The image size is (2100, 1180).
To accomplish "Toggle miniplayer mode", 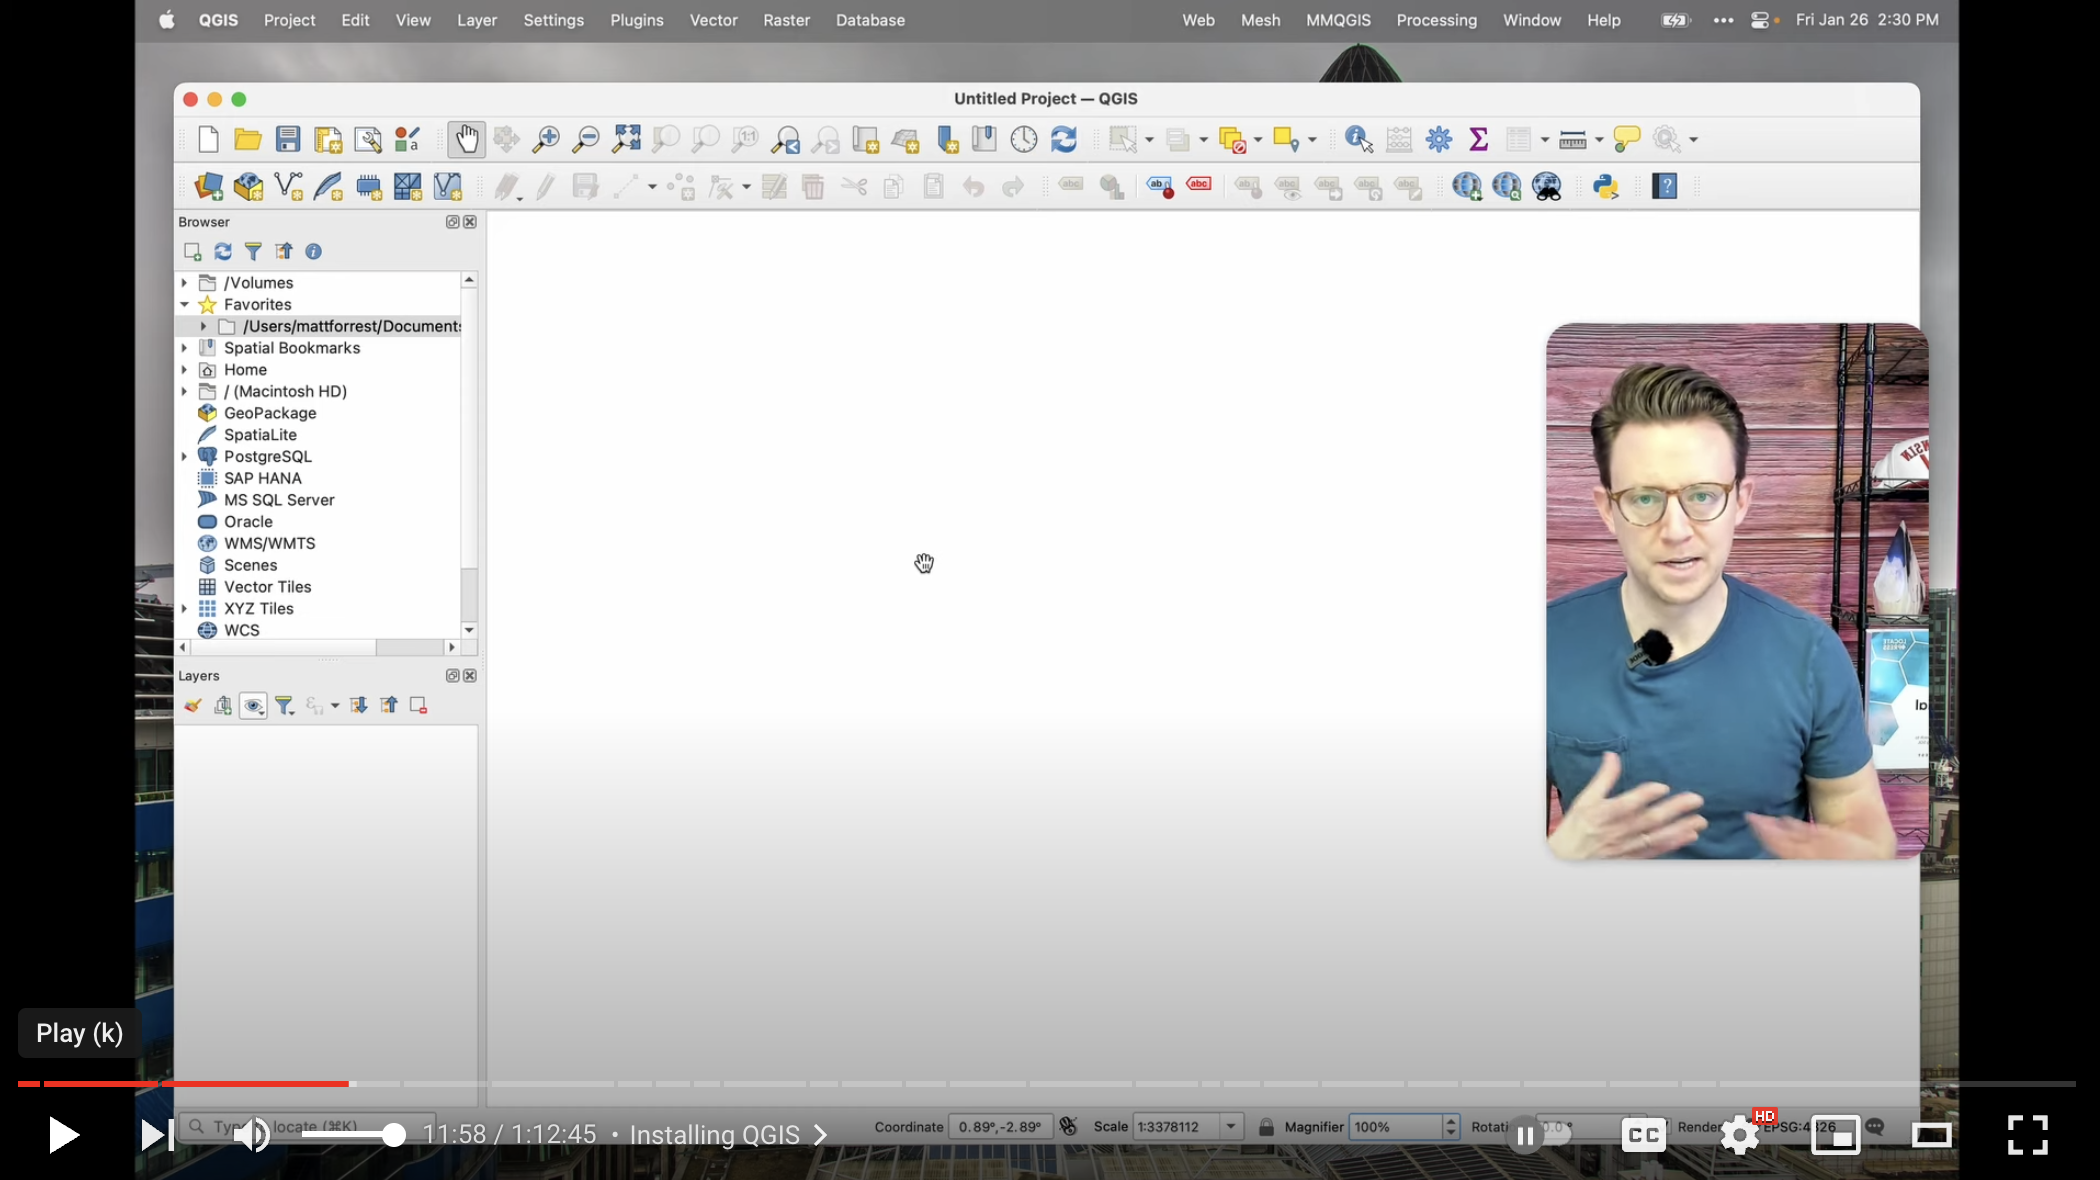I will (1836, 1135).
